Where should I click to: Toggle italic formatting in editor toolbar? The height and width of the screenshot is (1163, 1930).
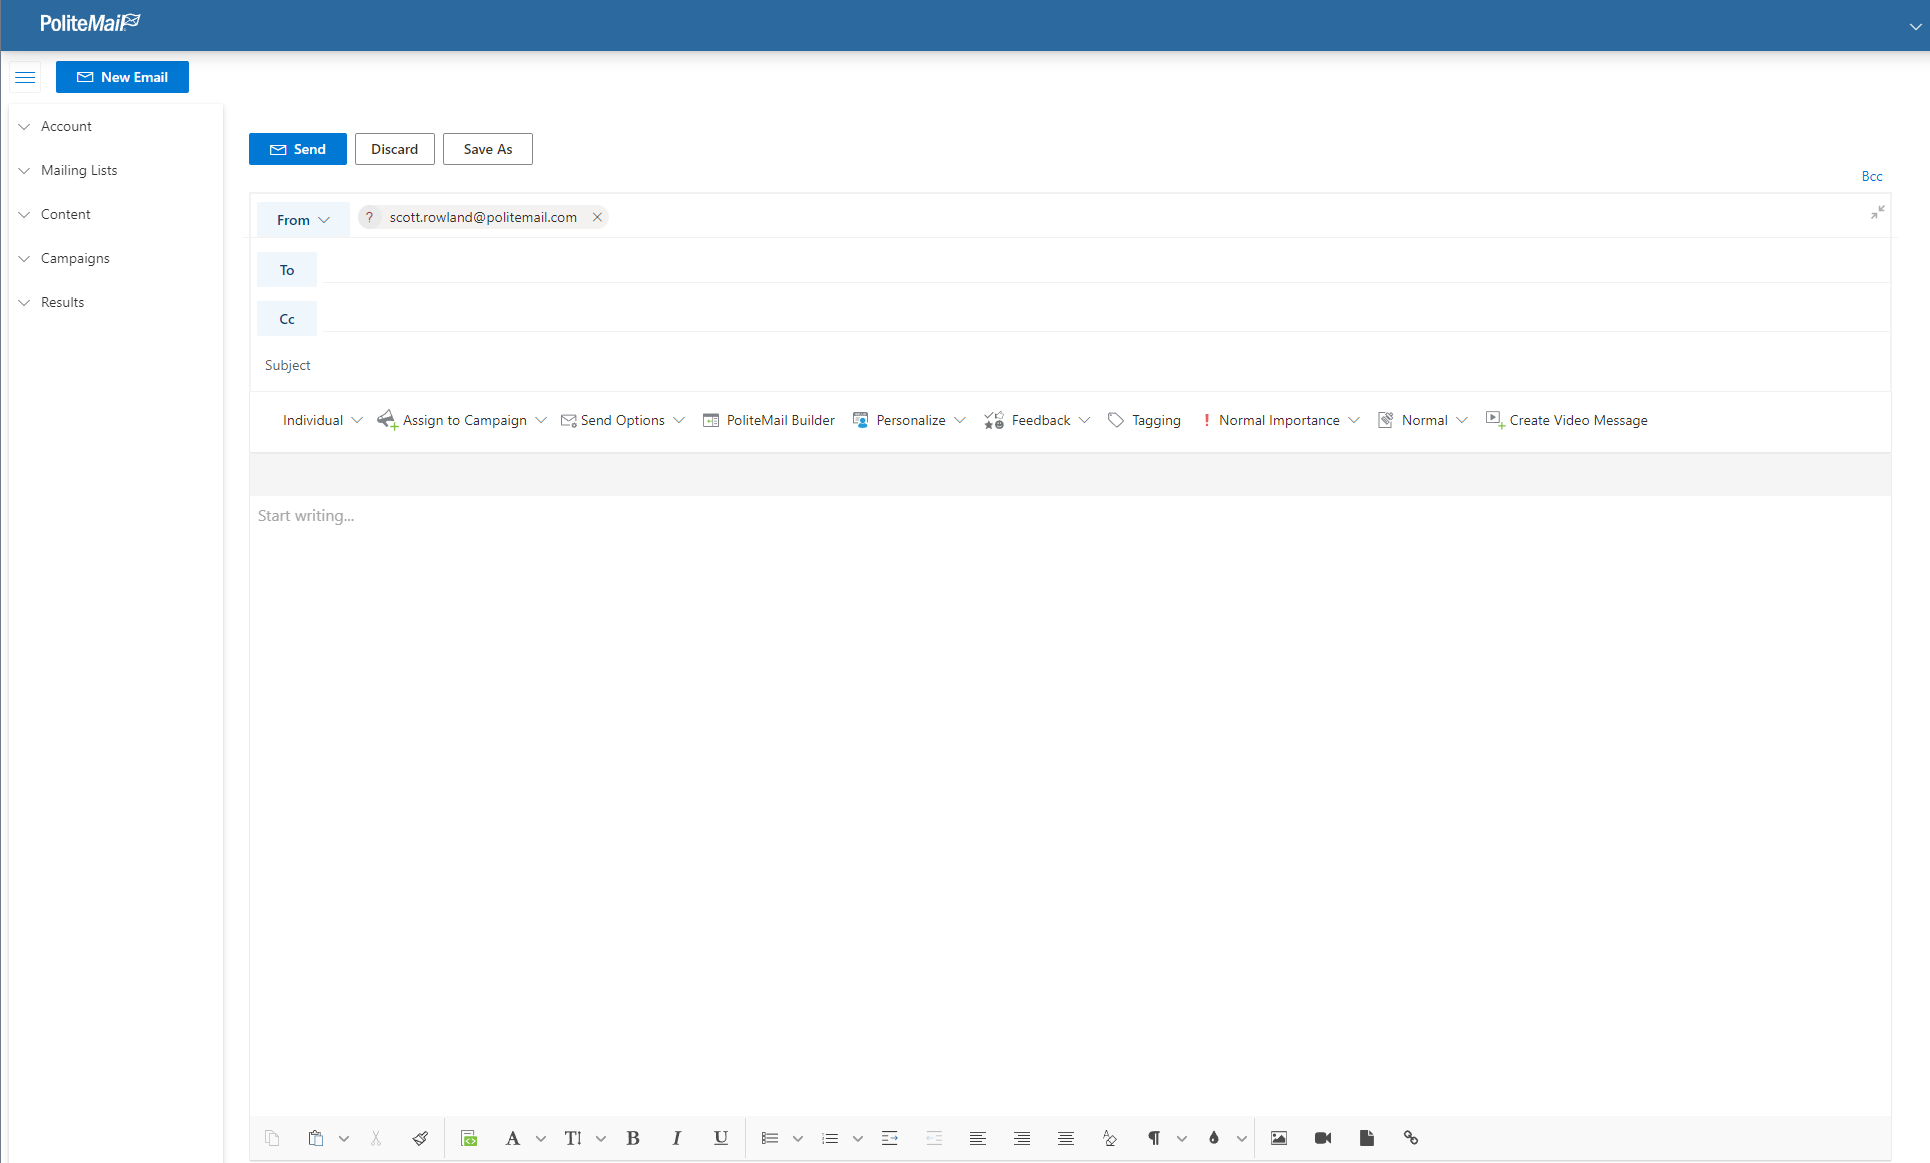(x=676, y=1138)
